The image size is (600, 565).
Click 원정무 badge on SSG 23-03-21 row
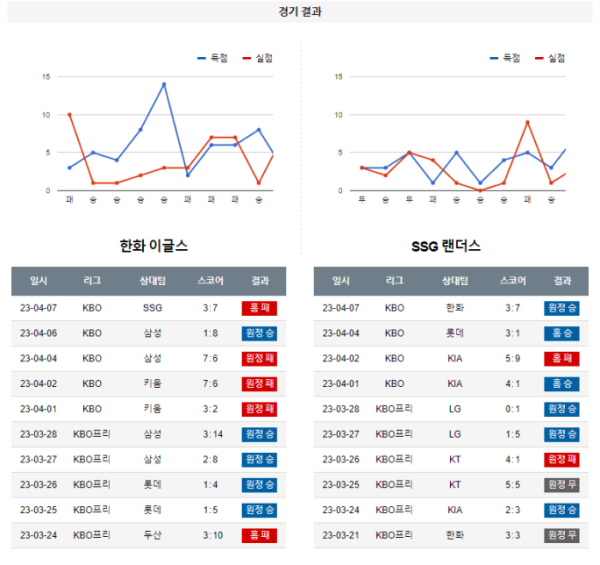pyautogui.click(x=562, y=536)
